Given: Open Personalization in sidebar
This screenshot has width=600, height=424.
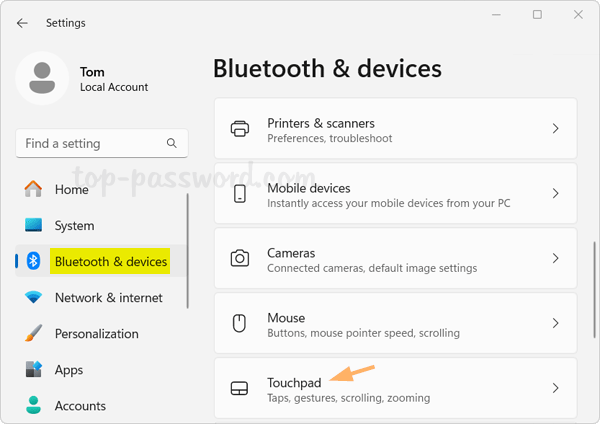Looking at the screenshot, I should [96, 333].
